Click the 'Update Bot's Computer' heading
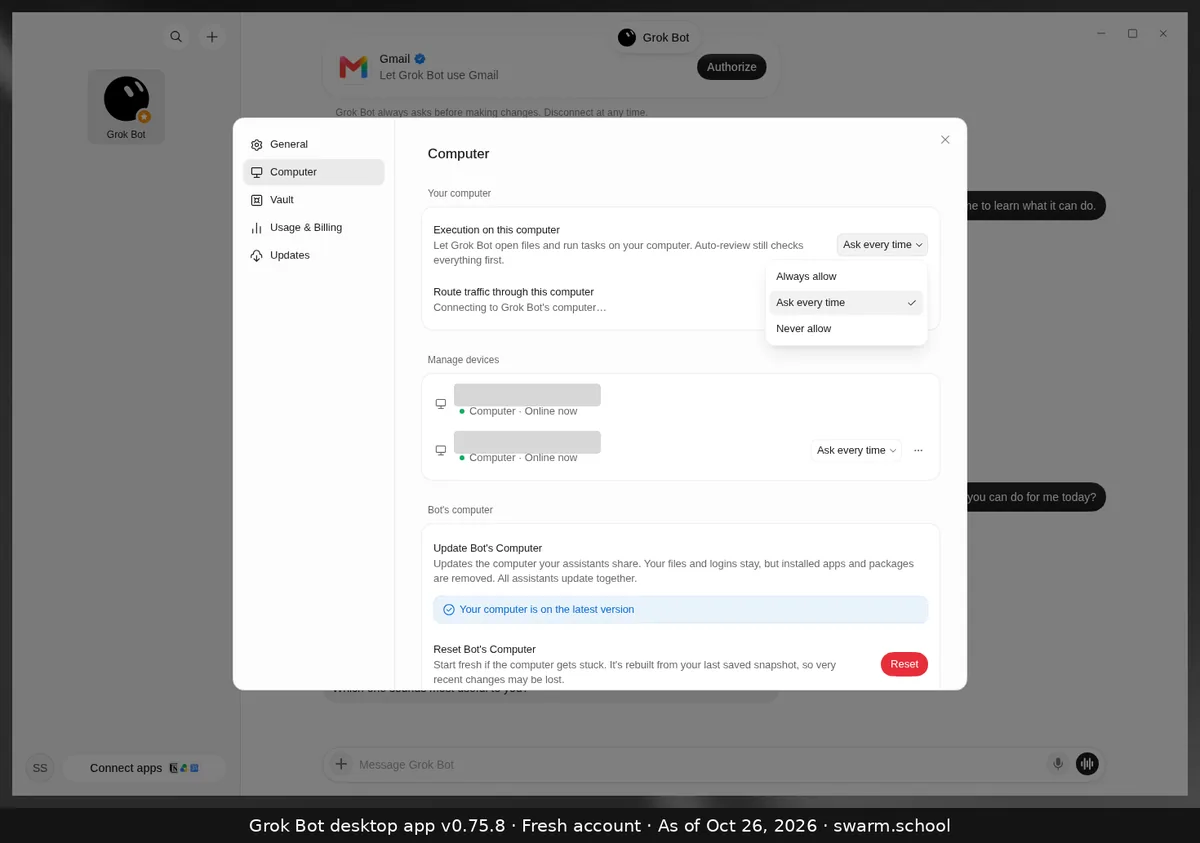The height and width of the screenshot is (843, 1200). pos(488,548)
